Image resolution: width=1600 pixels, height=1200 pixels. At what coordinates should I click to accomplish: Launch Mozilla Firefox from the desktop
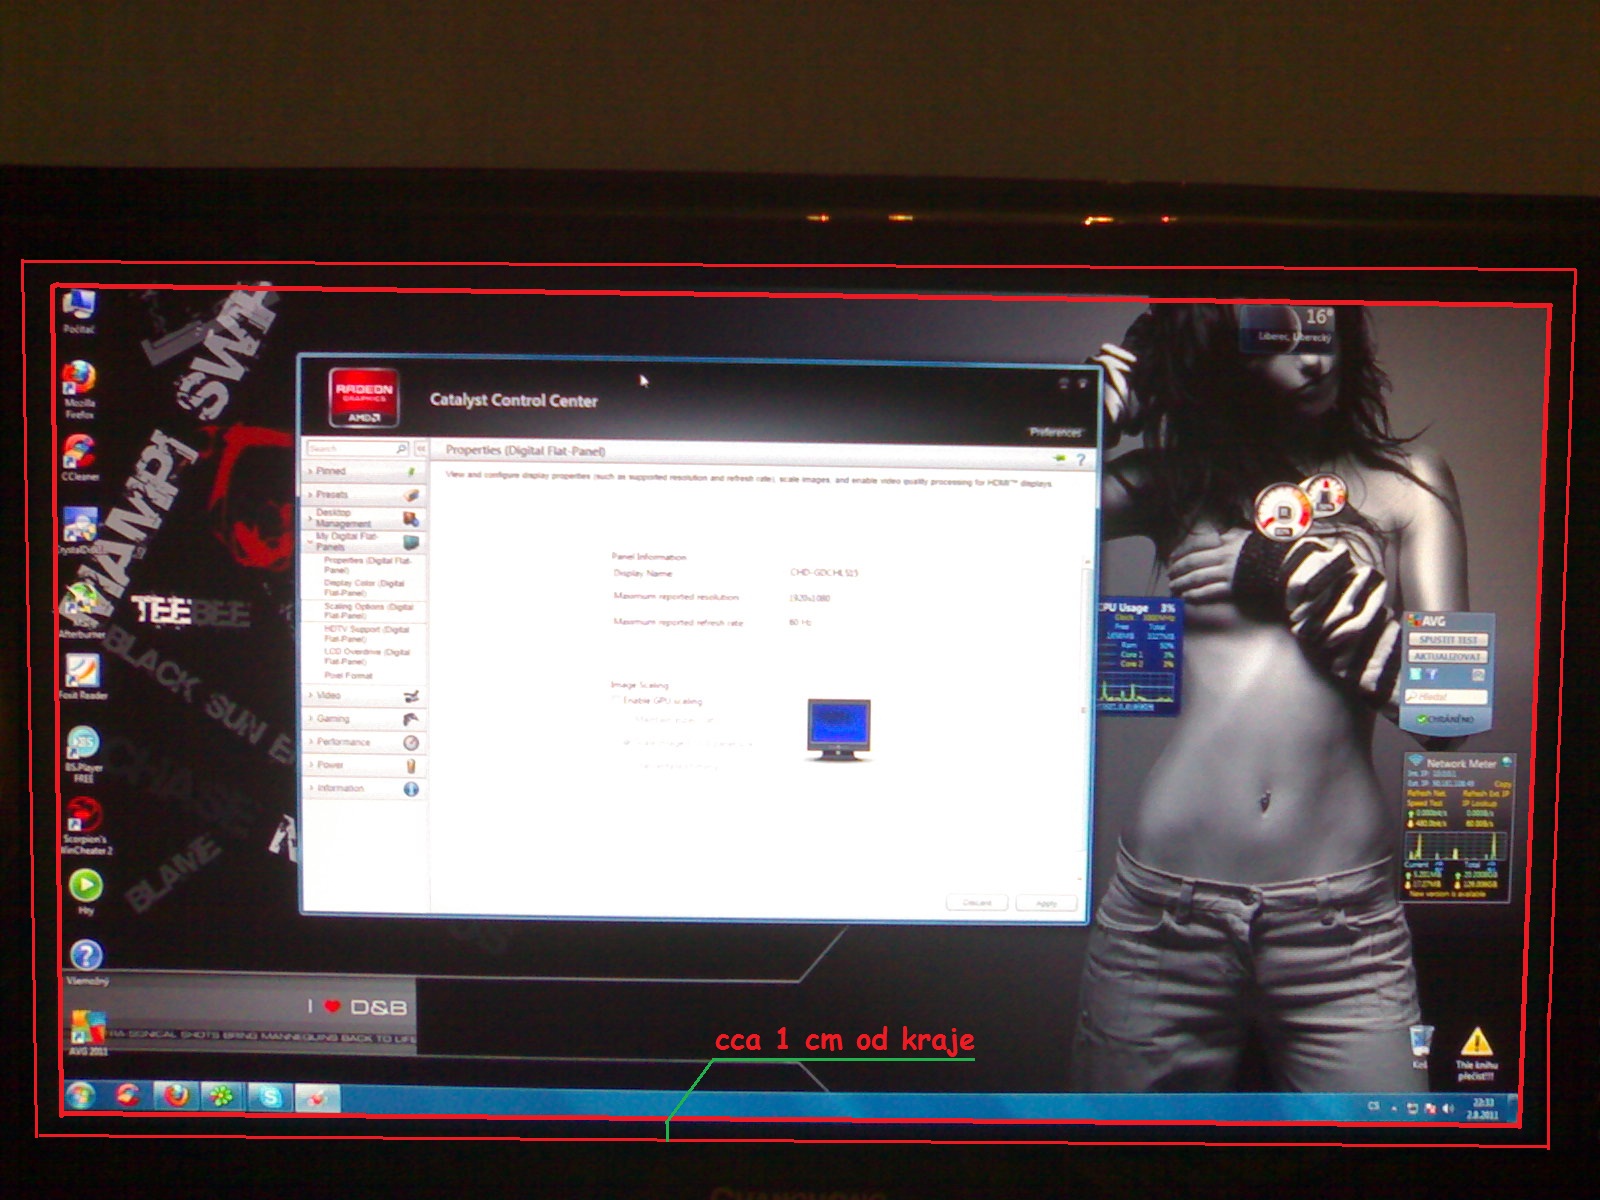click(79, 388)
